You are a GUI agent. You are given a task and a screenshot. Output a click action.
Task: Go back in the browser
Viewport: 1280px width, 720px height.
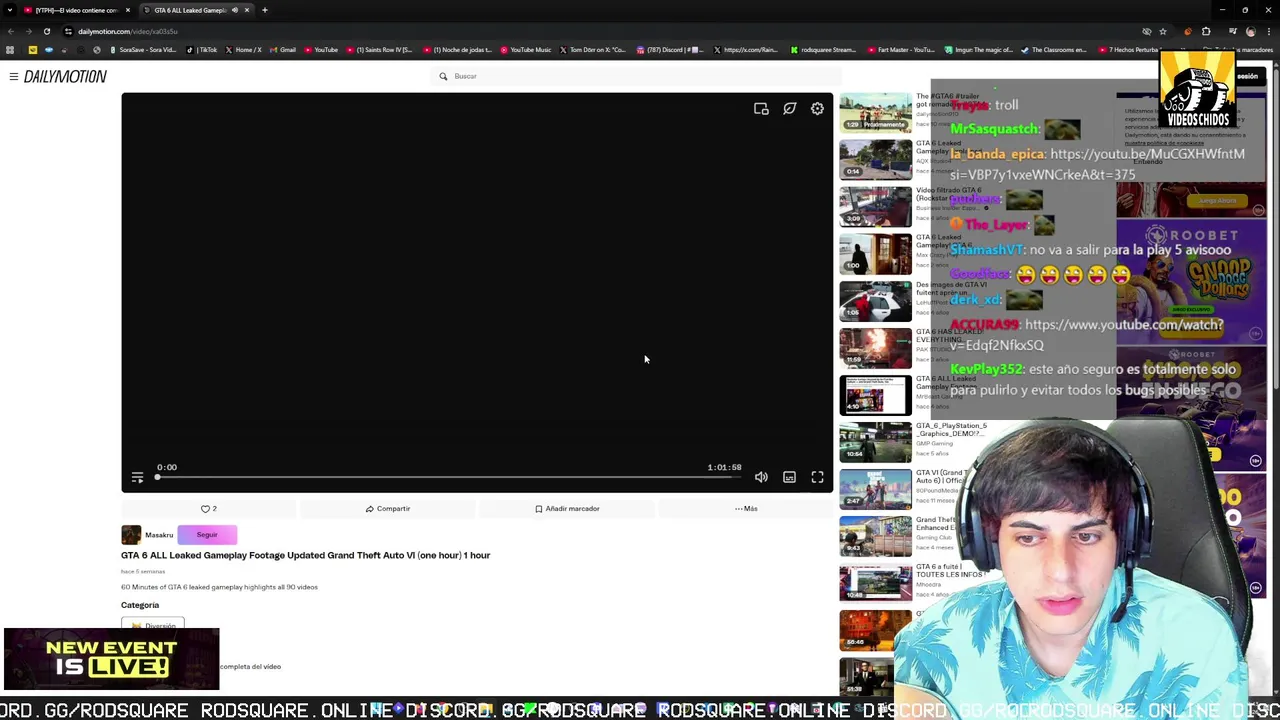pos(10,31)
